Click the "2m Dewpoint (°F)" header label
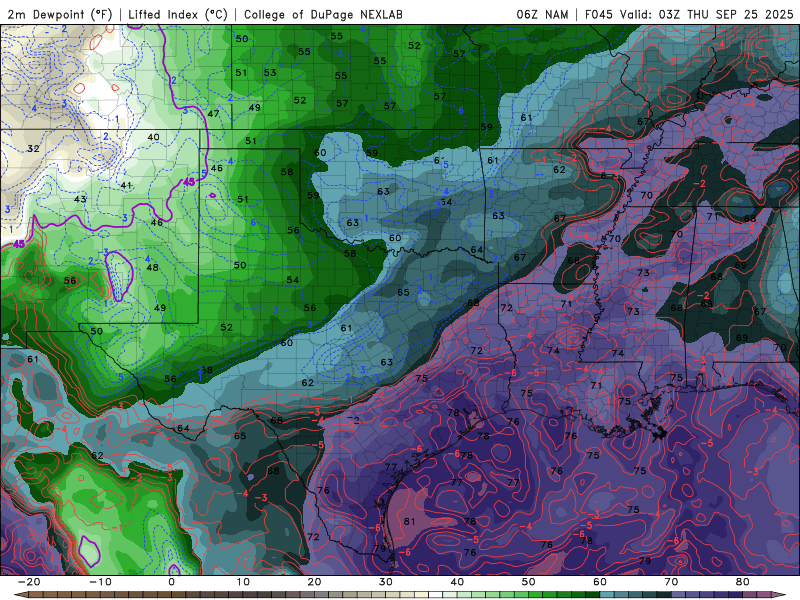The width and height of the screenshot is (800, 600). 60,14
